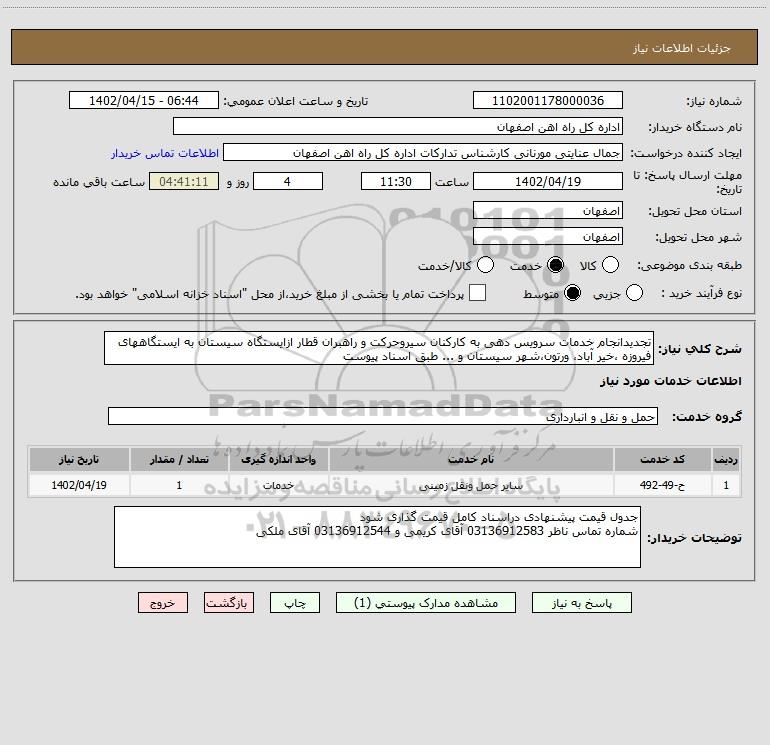Click the نام خدمت column header
This screenshot has height=745, width=770.
coord(470,460)
